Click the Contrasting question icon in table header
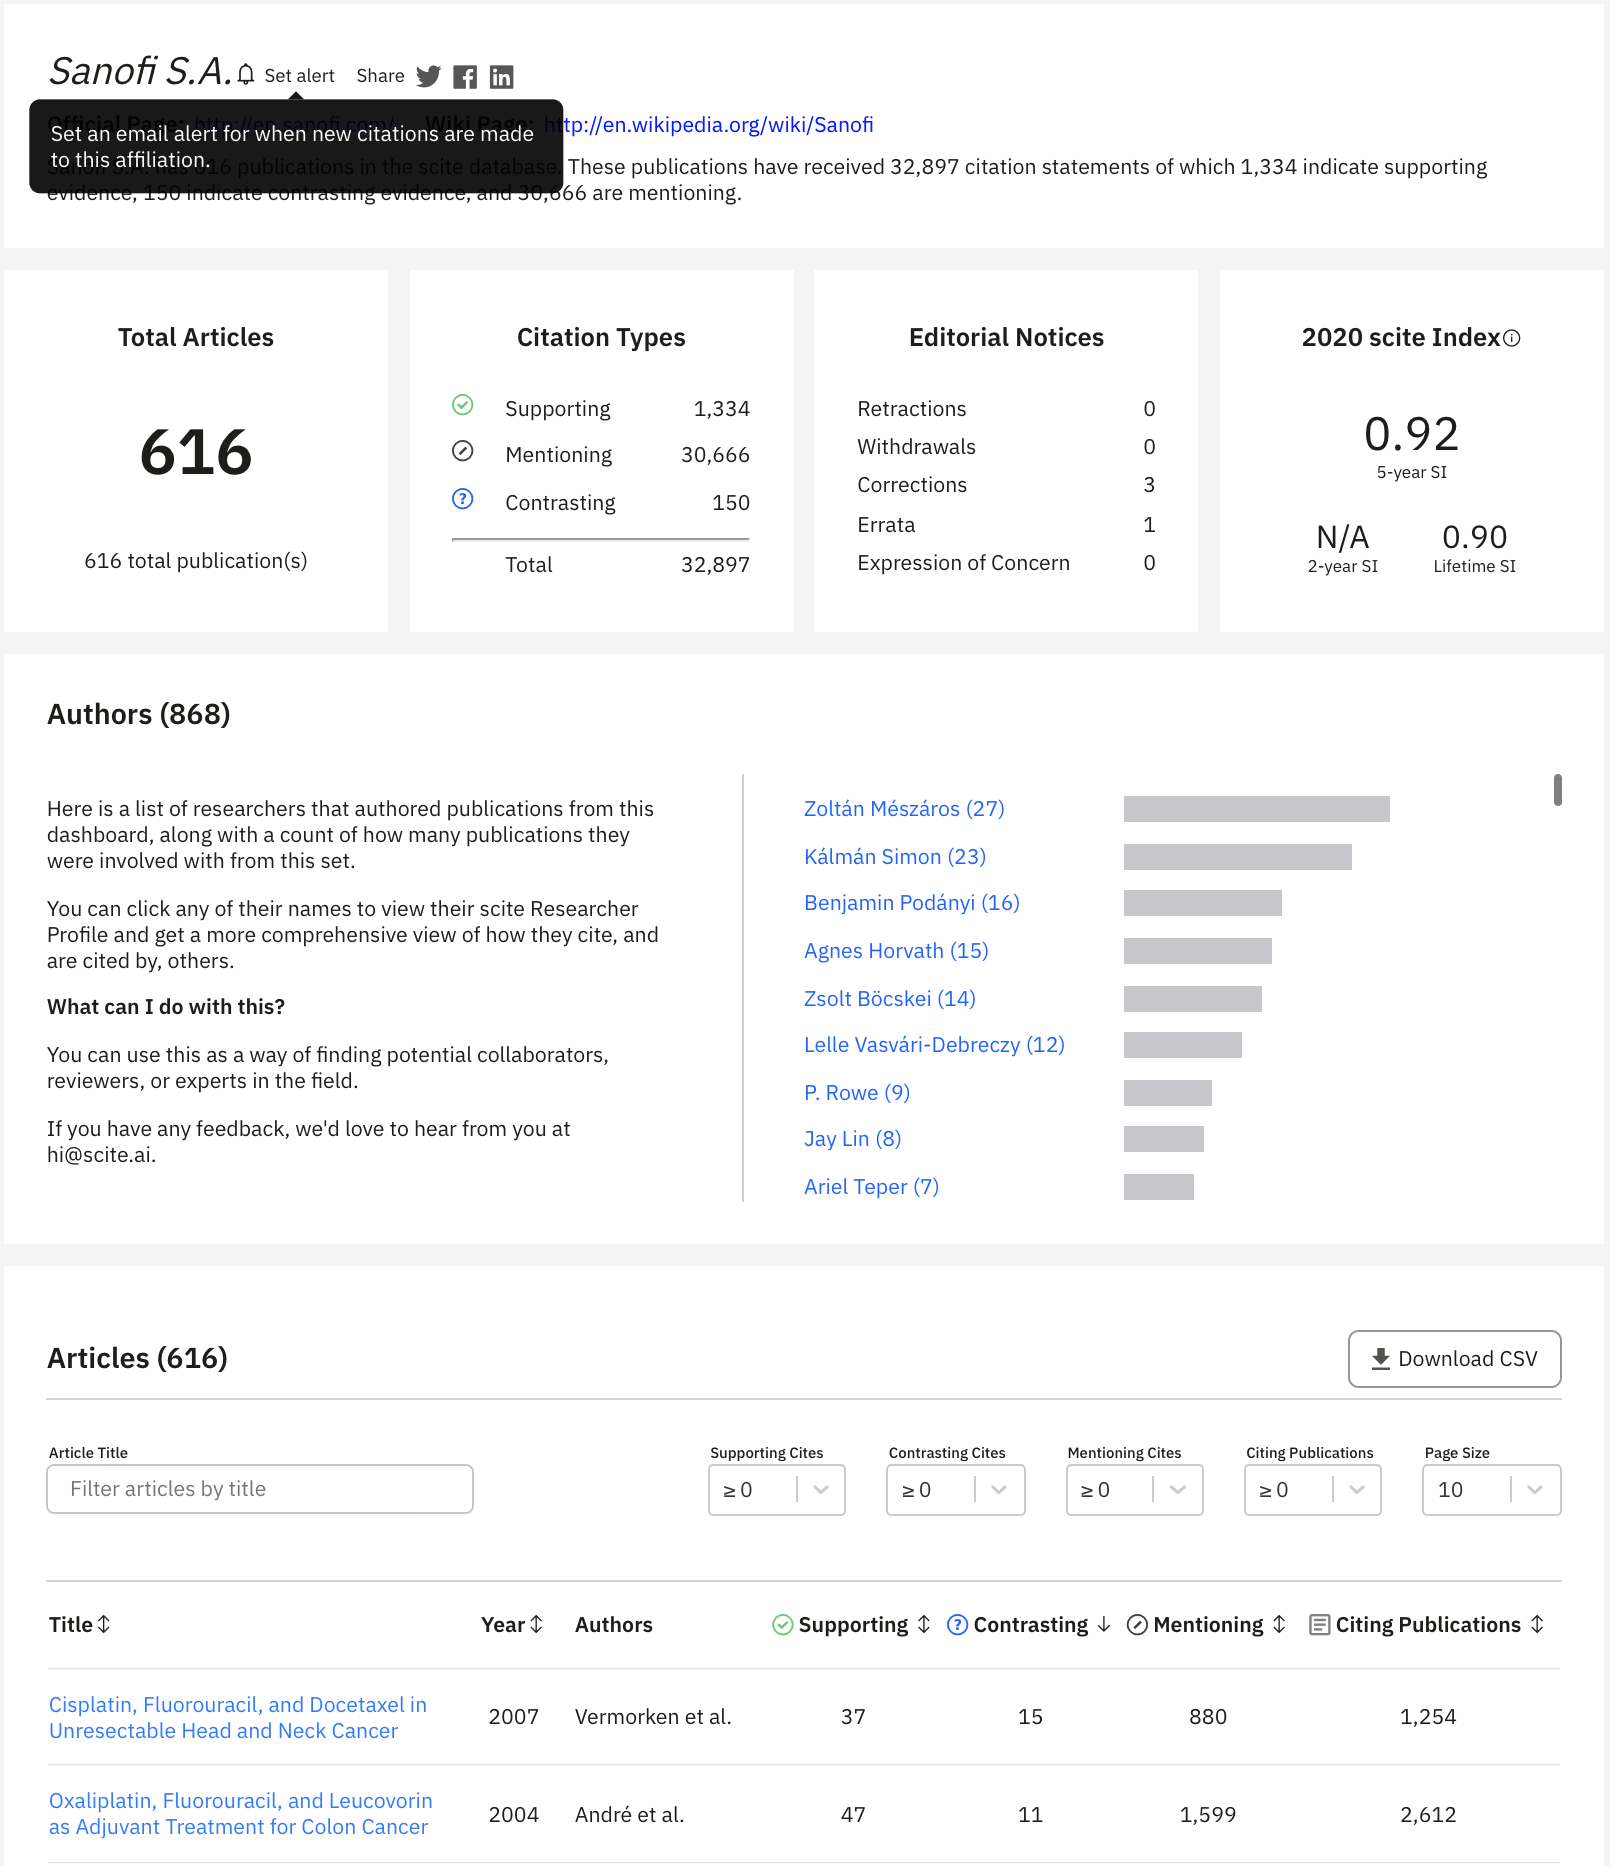1610x1866 pixels. pyautogui.click(x=957, y=1625)
